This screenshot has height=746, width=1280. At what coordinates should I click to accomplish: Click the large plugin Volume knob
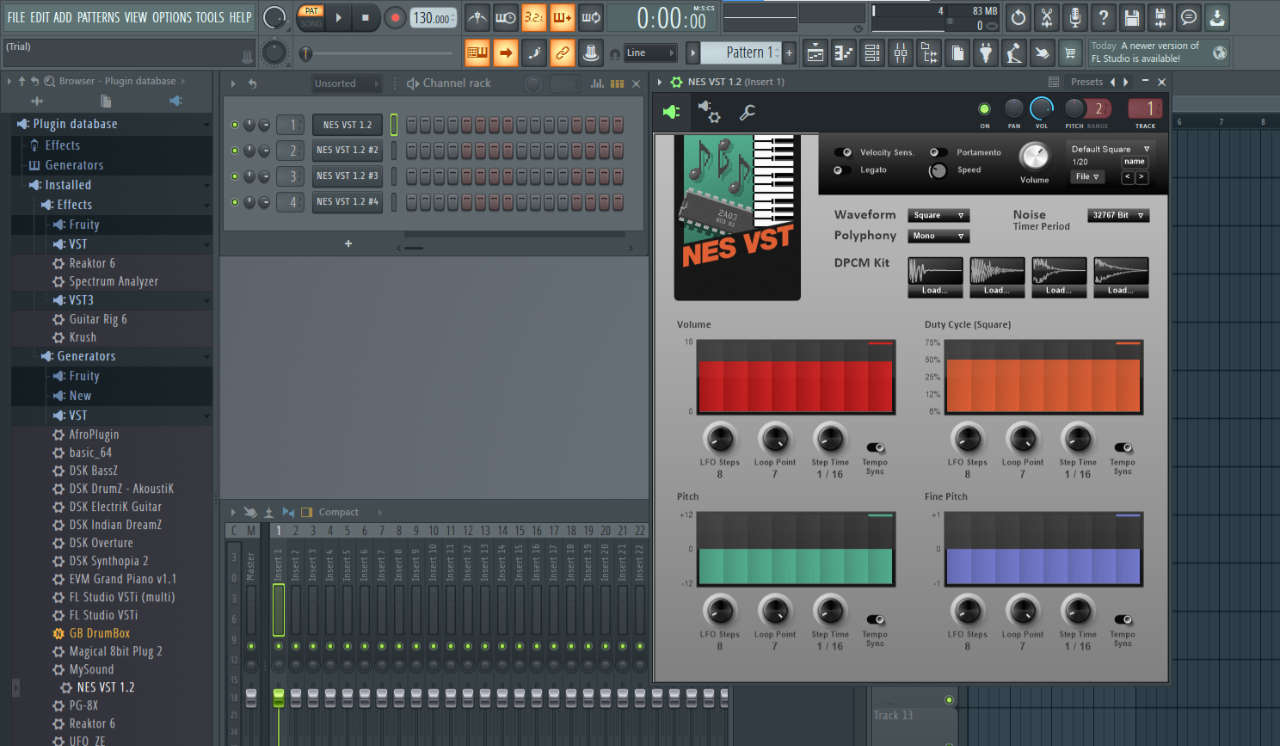[1035, 156]
